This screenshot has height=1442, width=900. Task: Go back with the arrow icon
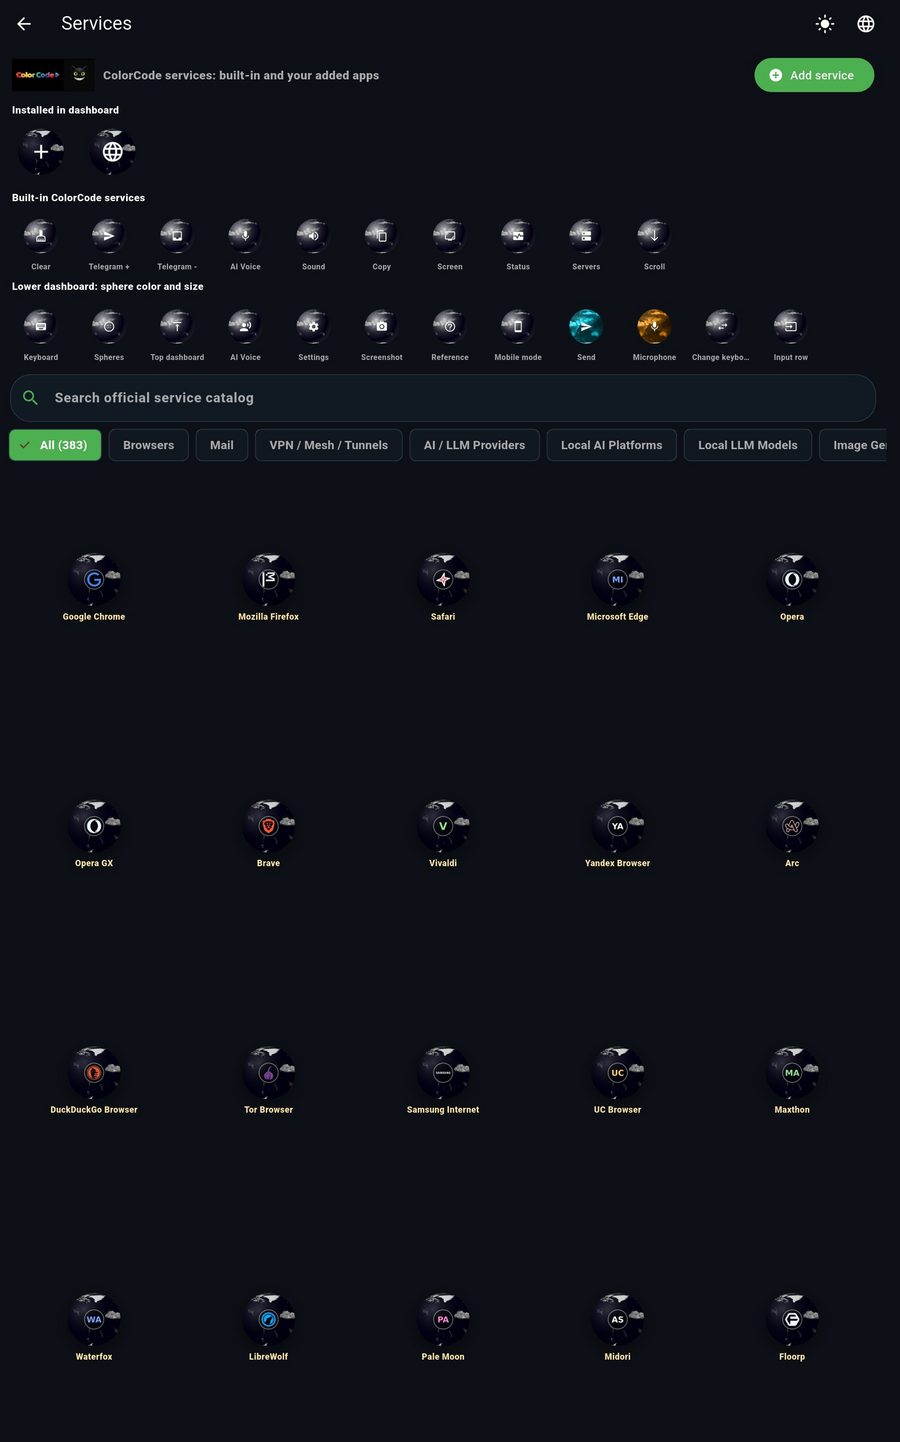(24, 24)
